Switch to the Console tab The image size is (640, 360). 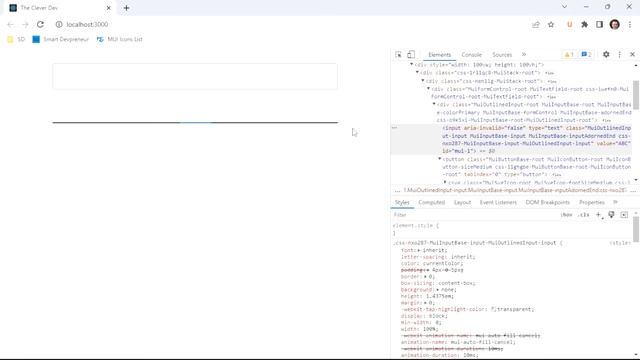click(471, 55)
